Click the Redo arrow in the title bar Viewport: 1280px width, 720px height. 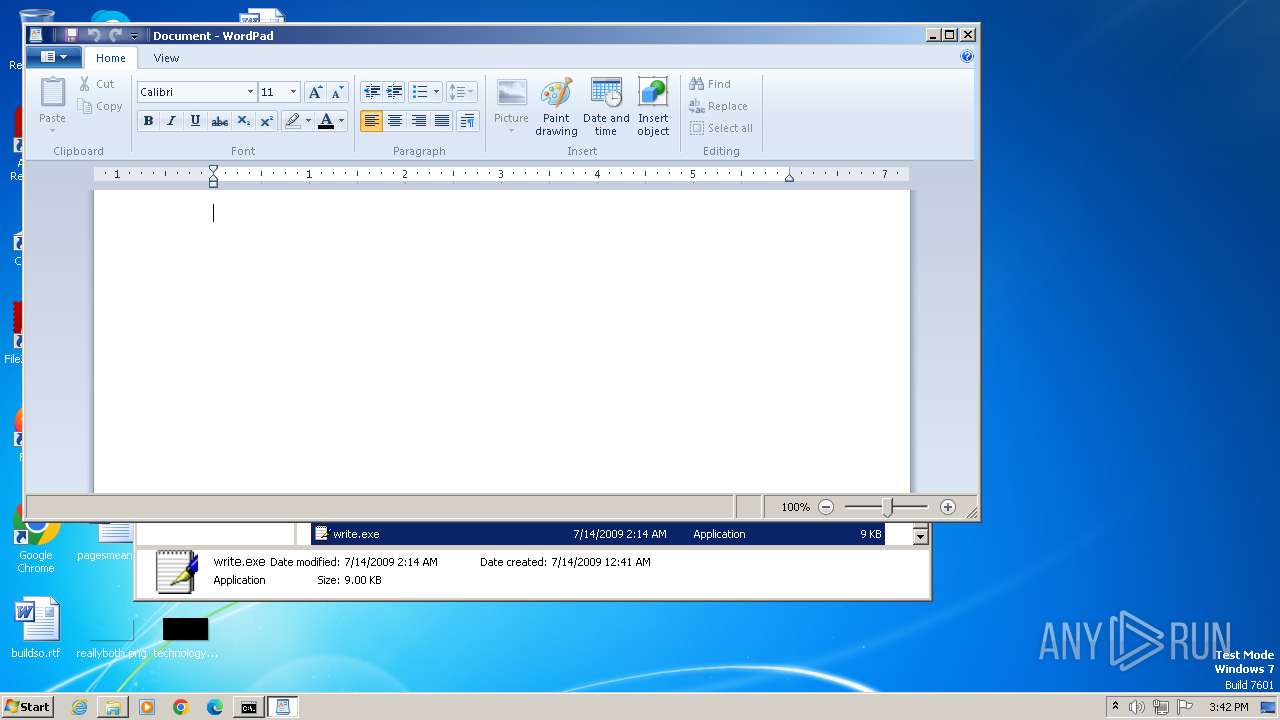click(115, 35)
